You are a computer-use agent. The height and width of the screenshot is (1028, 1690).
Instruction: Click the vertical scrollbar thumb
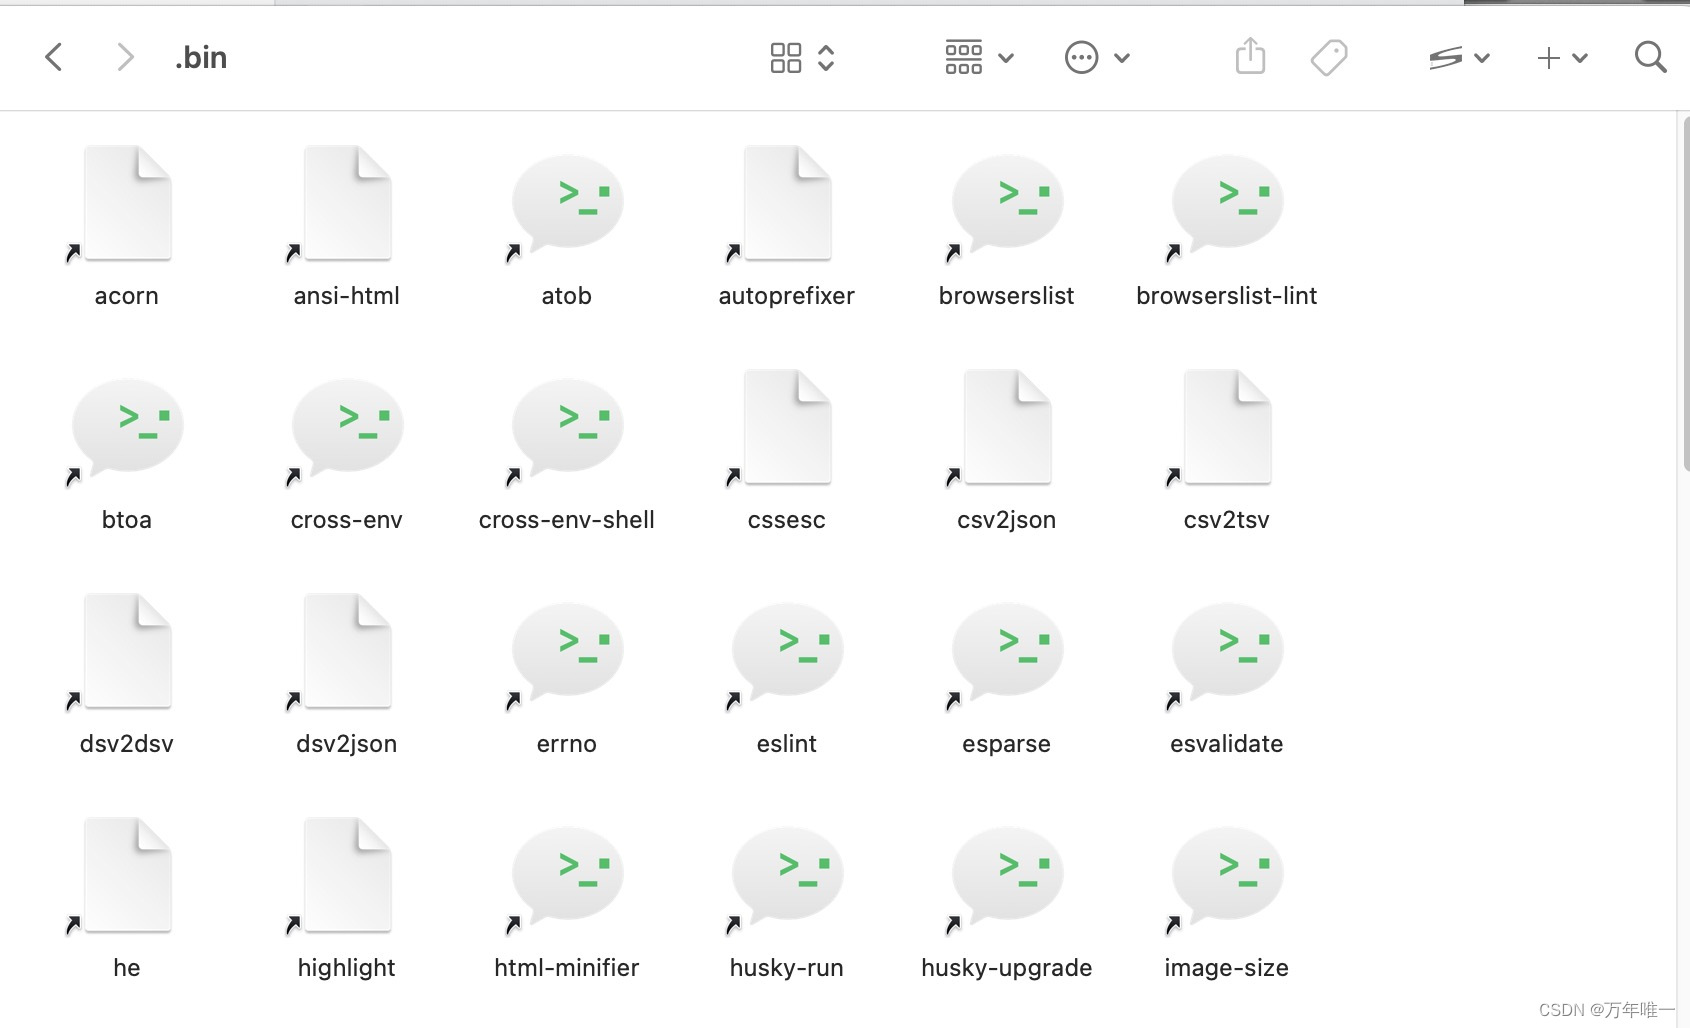(1685, 295)
